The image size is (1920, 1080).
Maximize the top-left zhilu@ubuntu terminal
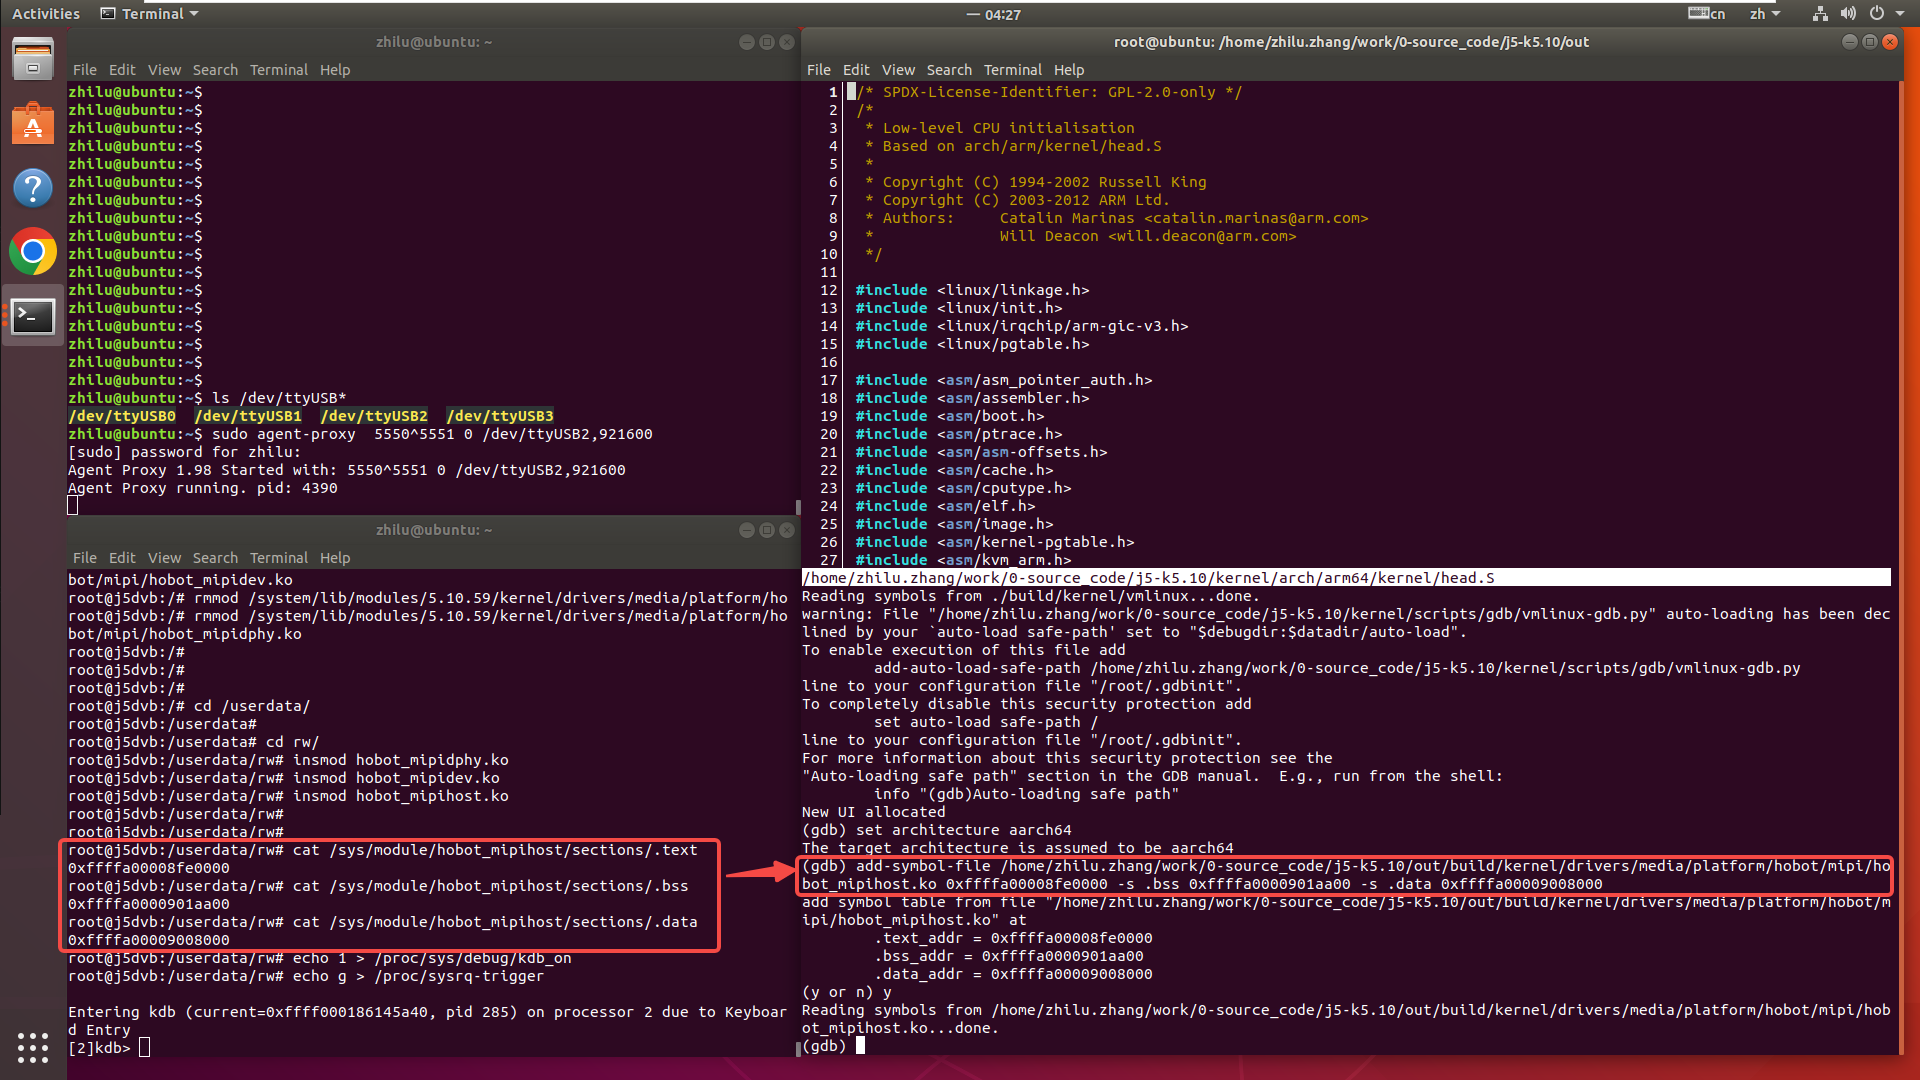click(766, 42)
